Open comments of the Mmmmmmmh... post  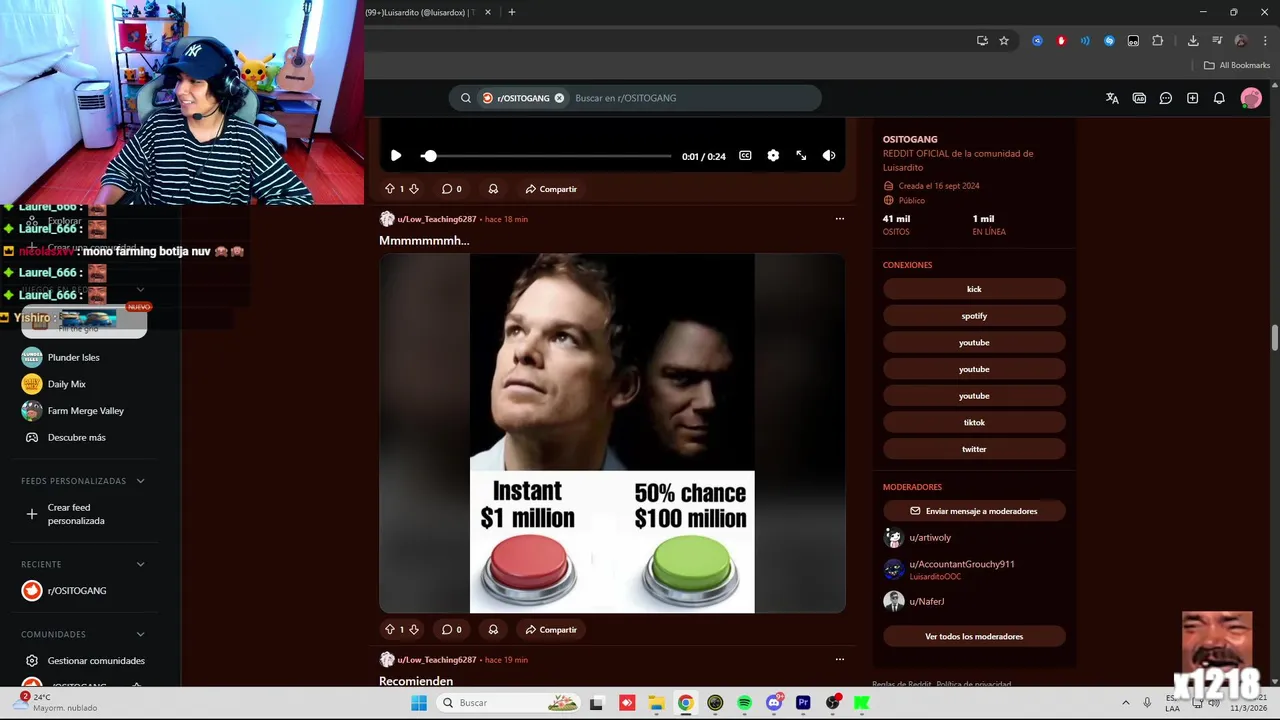click(x=452, y=630)
